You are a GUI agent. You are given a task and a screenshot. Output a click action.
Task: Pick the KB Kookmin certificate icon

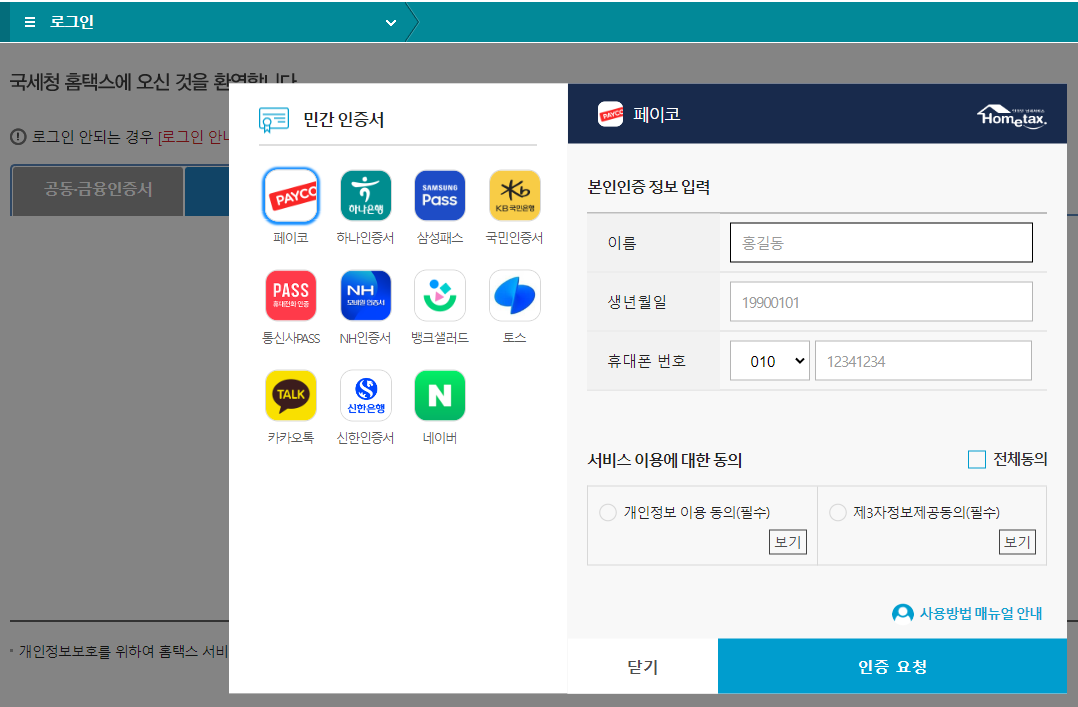514,196
